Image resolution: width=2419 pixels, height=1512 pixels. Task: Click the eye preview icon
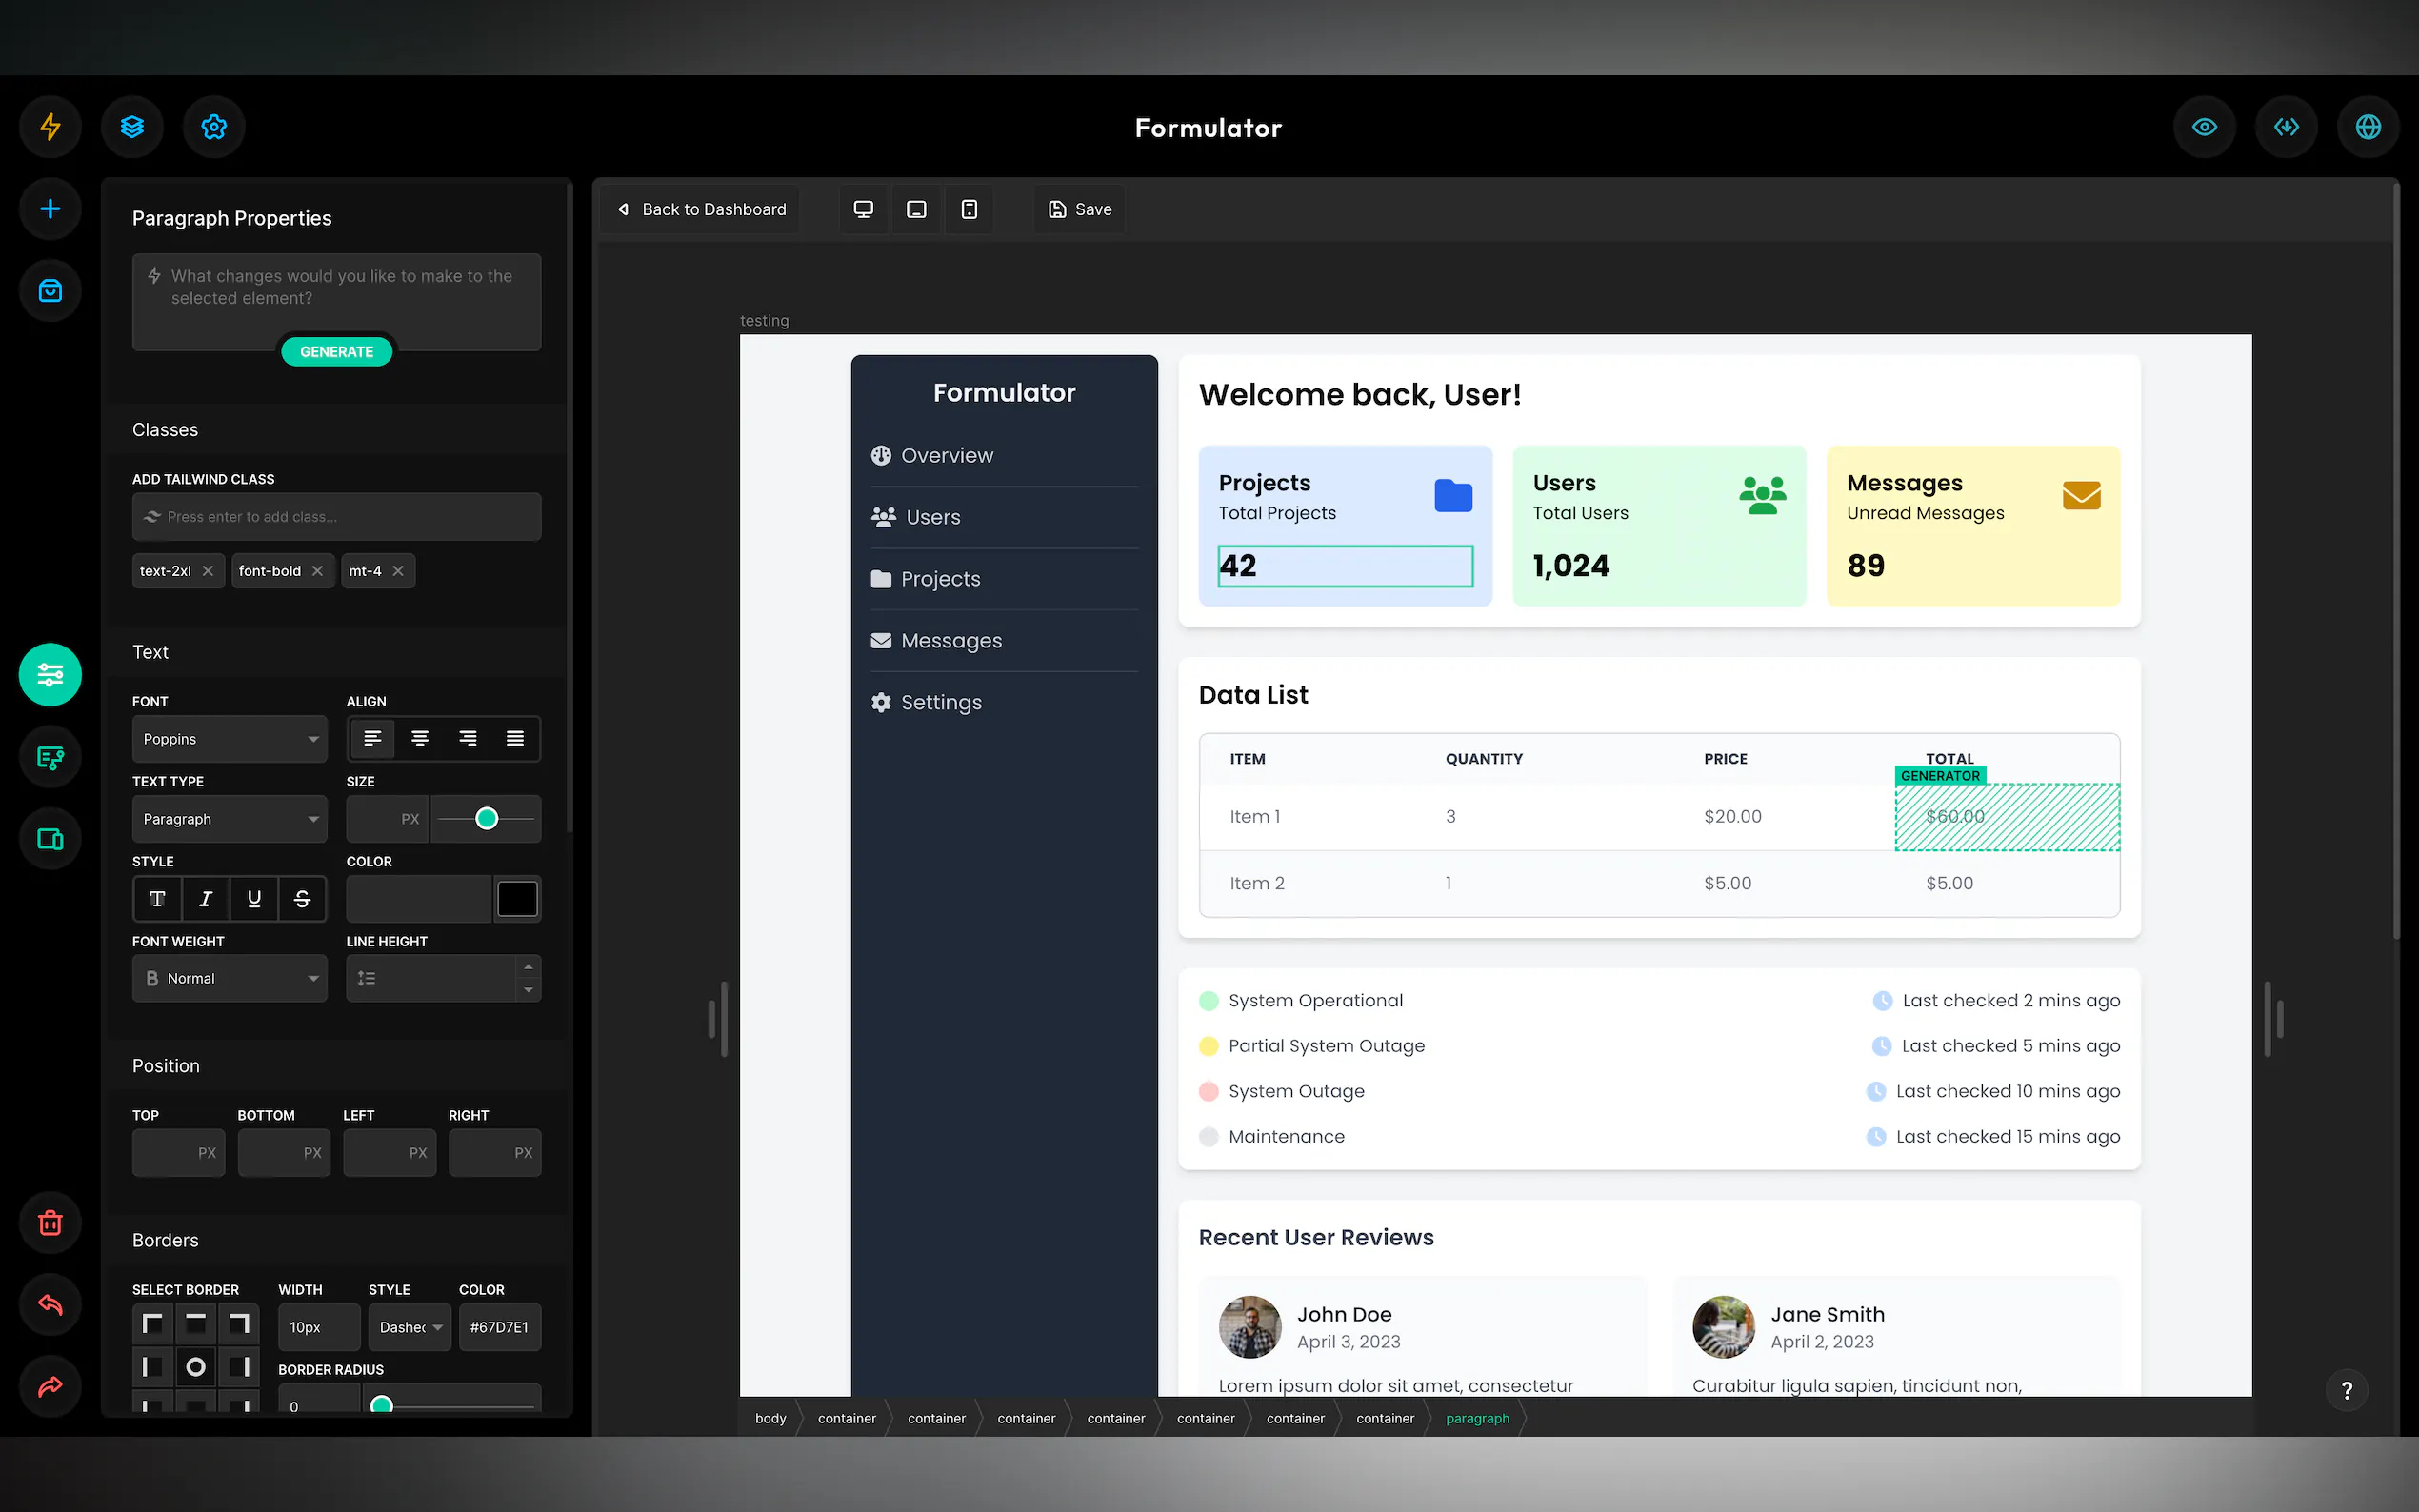click(2204, 127)
